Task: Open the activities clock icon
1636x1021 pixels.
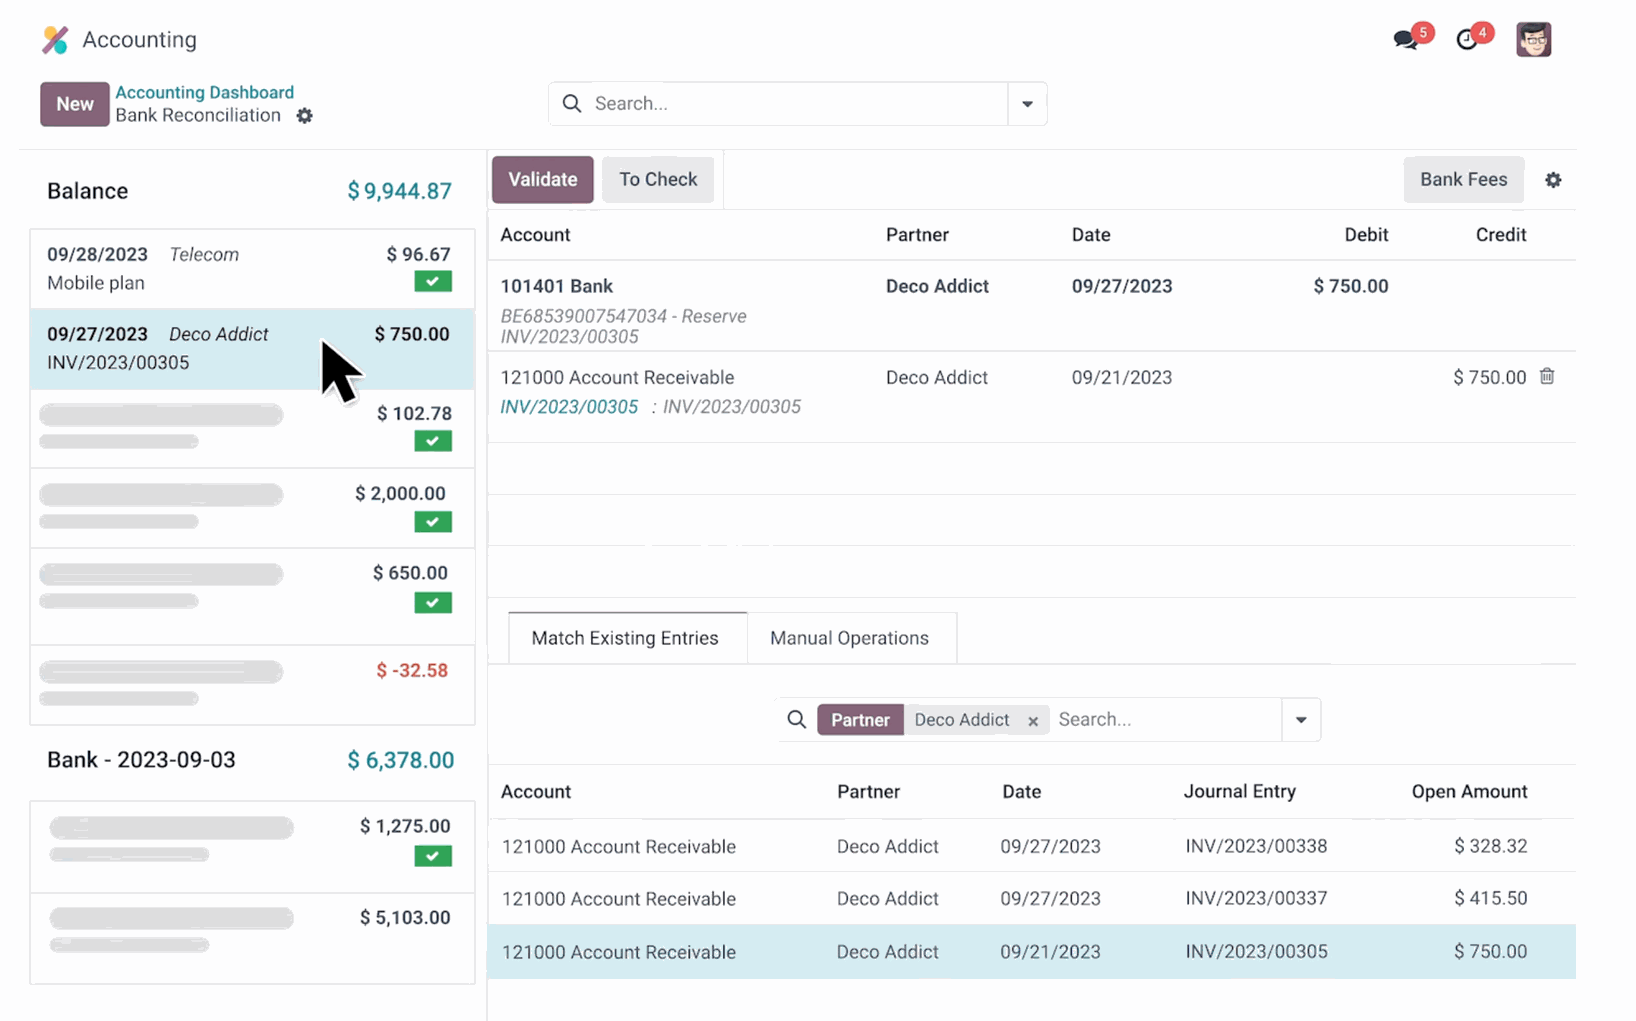Action: click(x=1467, y=40)
